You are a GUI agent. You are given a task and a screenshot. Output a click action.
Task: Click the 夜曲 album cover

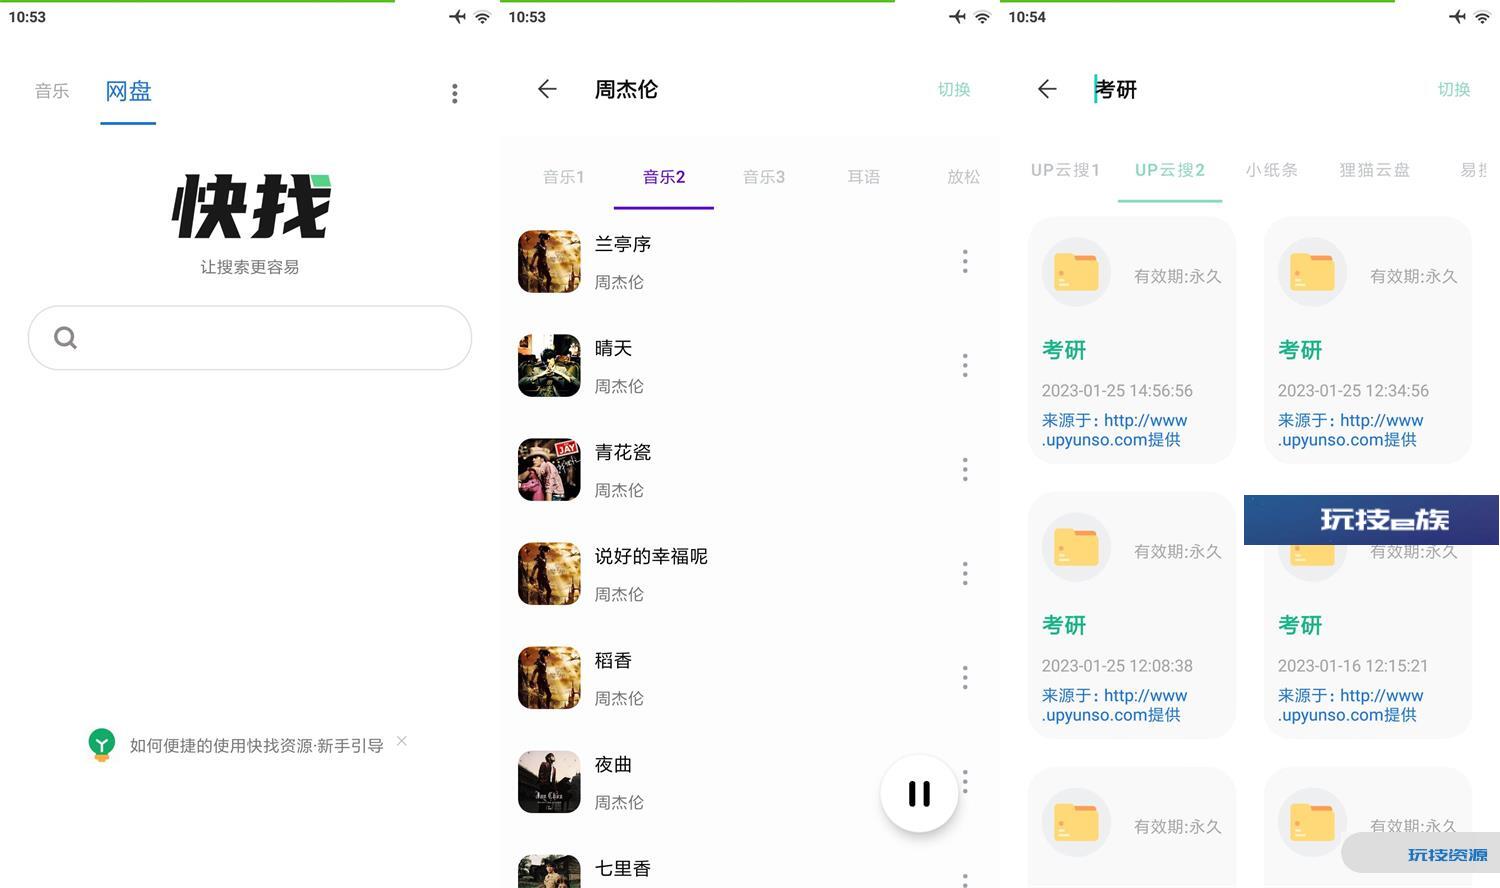click(x=549, y=781)
